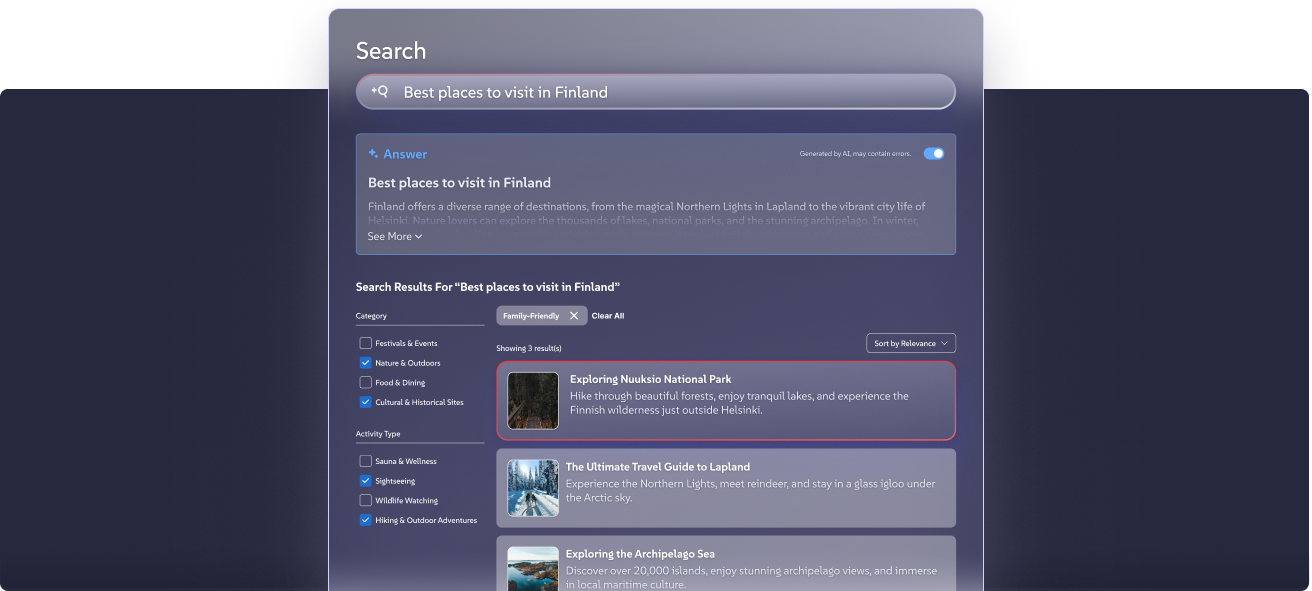Check the Festivals & Events checkbox
The height and width of the screenshot is (591, 1312).
click(x=366, y=343)
